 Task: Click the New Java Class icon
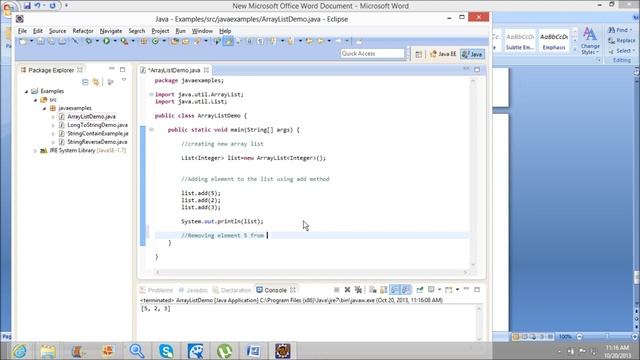click(x=156, y=41)
